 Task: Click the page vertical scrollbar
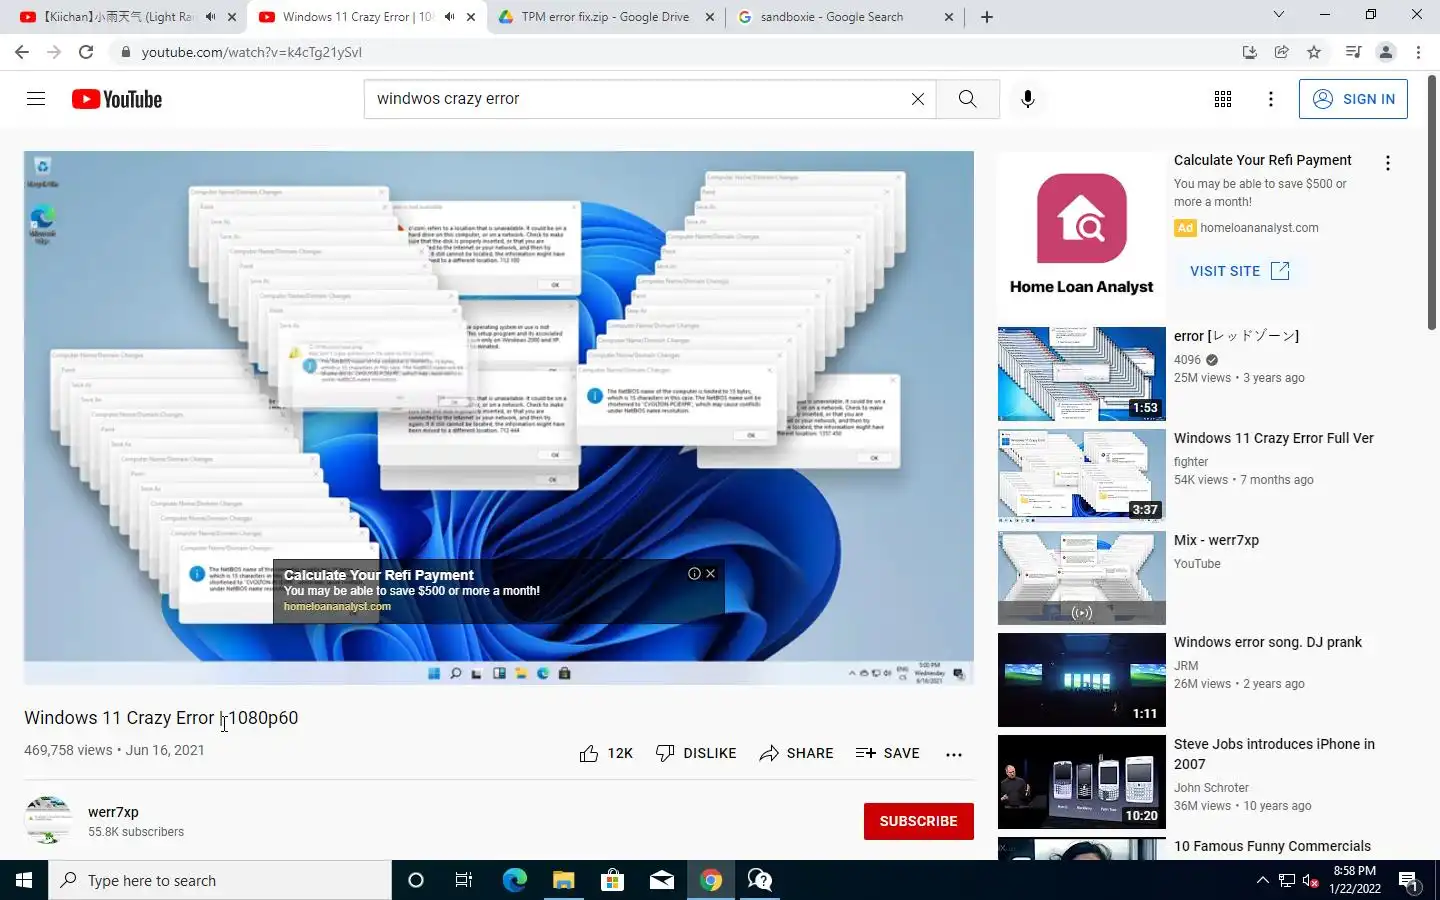[1432, 203]
